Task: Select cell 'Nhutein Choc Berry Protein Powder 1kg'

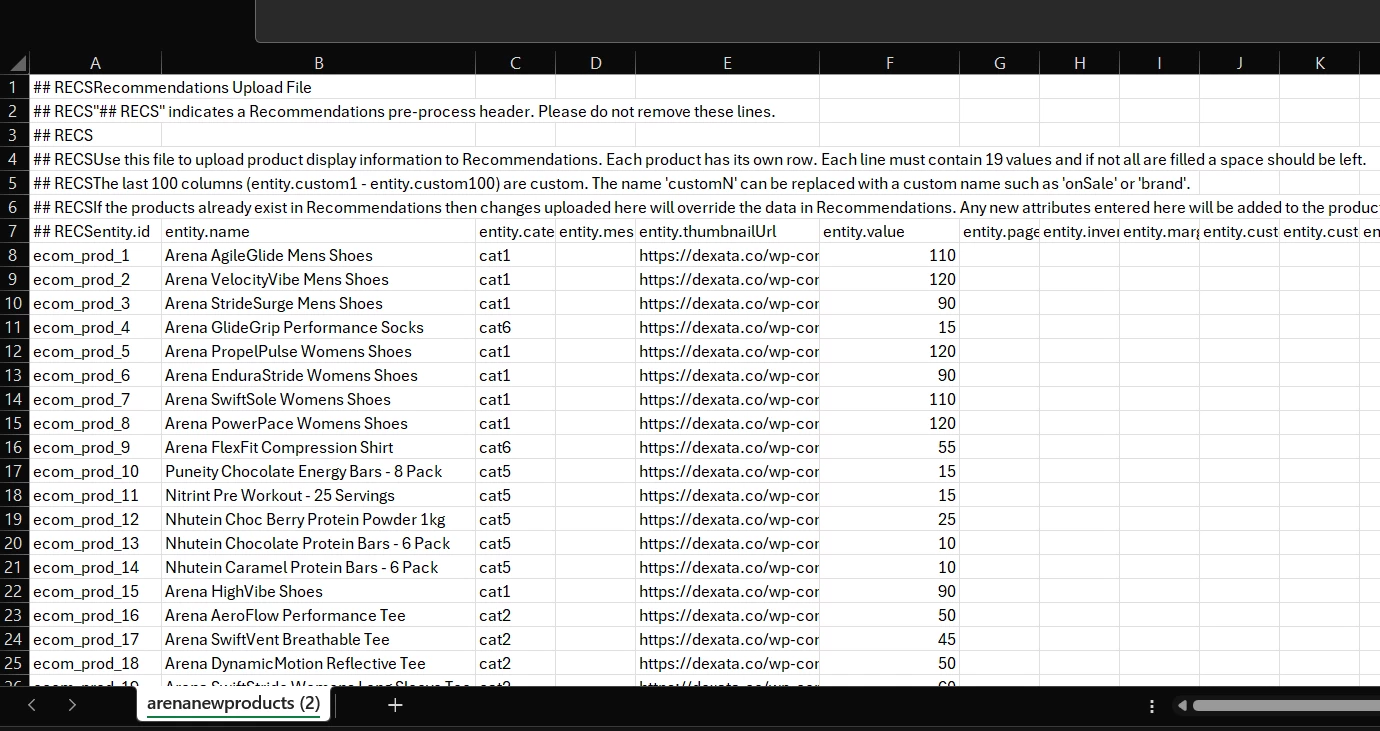Action: [318, 519]
